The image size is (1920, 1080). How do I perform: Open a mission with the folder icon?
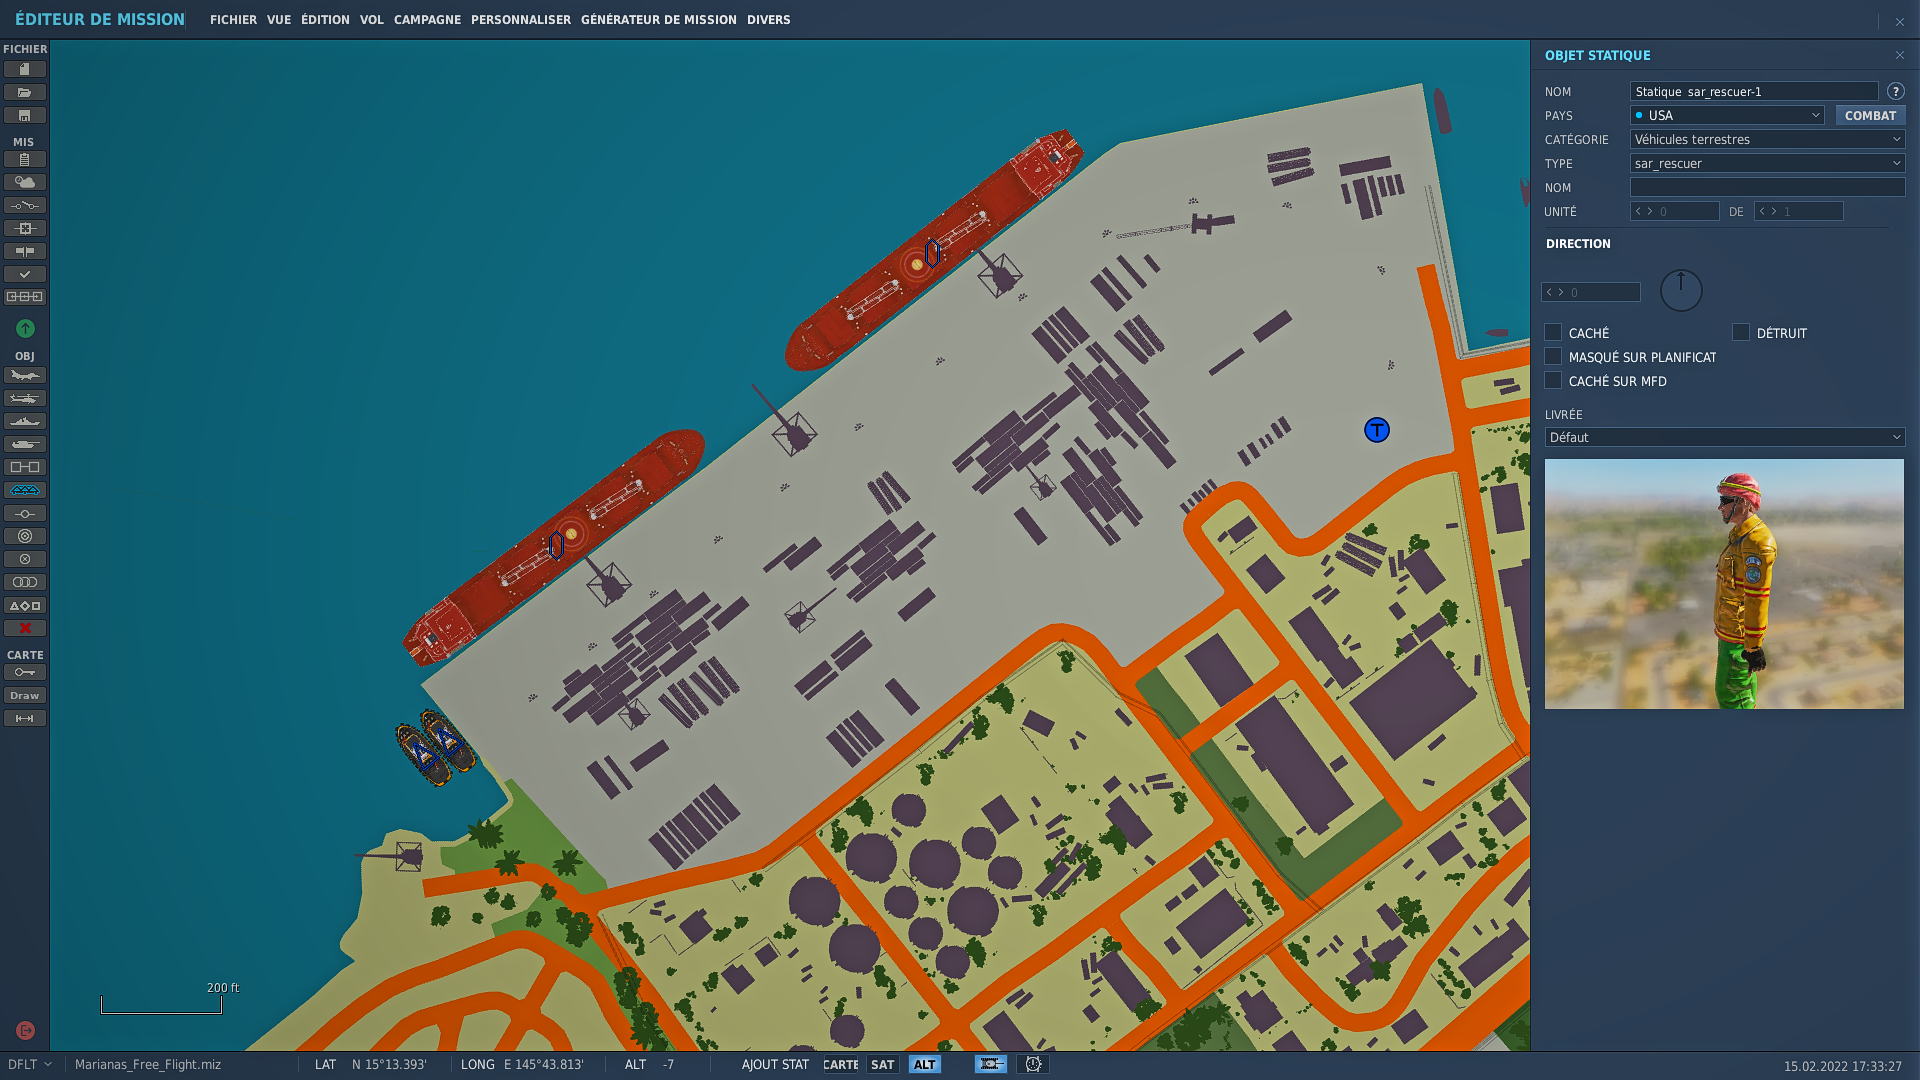pos(25,92)
